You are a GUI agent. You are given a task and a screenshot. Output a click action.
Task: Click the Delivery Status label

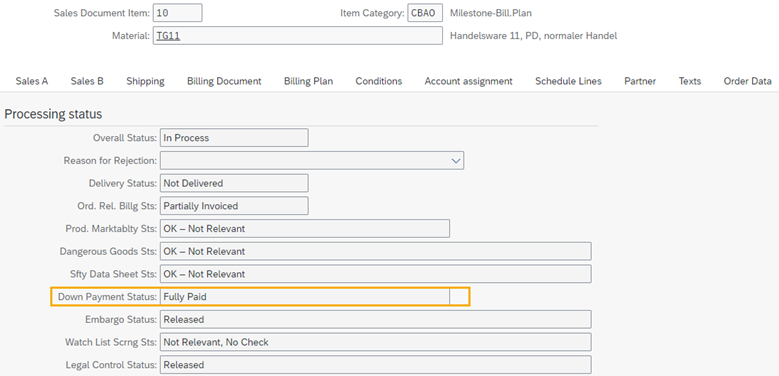tap(123, 183)
